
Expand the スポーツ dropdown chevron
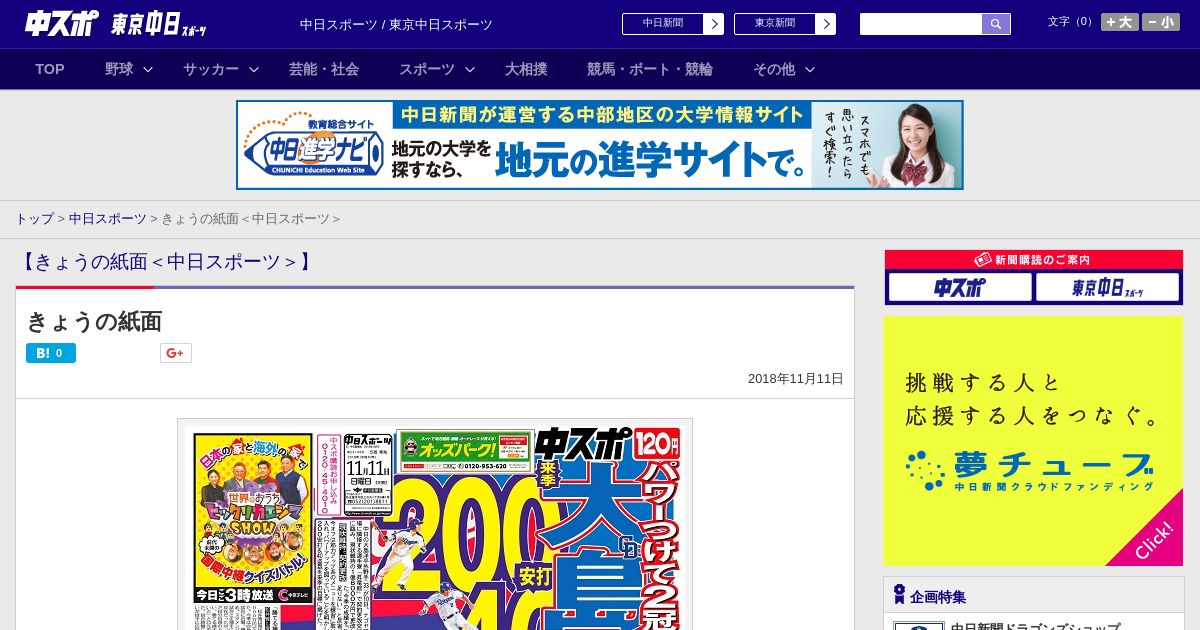pyautogui.click(x=470, y=69)
